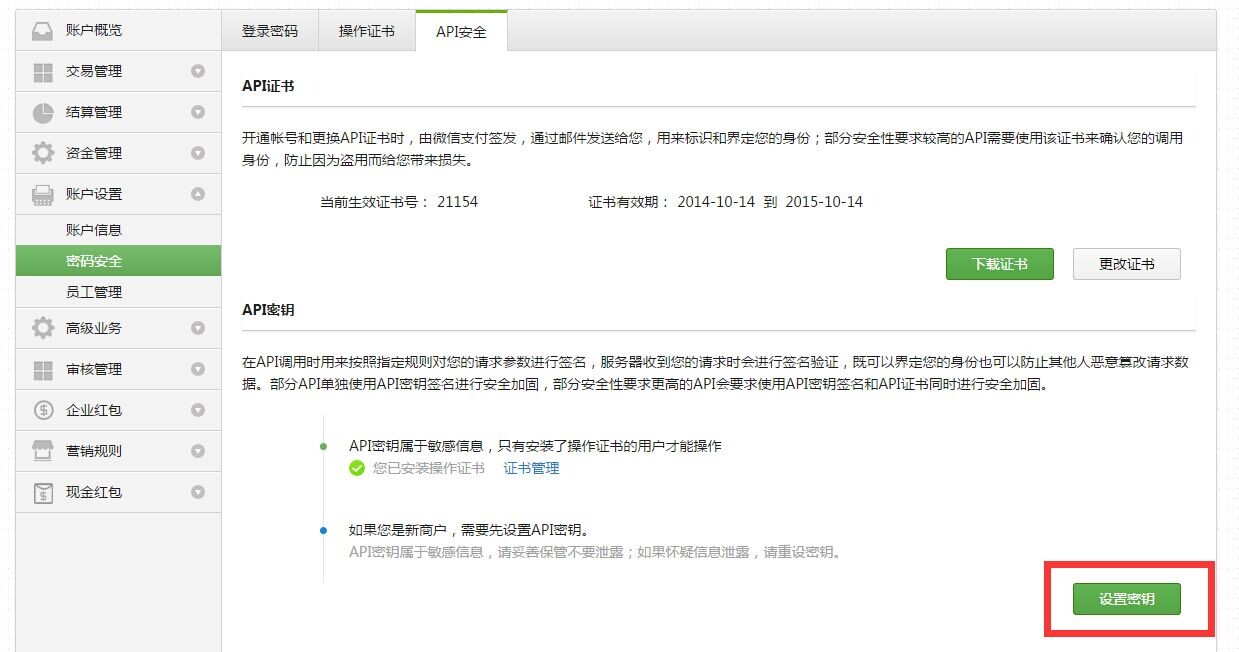Switch to the 登录密码 tab
The width and height of the screenshot is (1239, 652).
(x=270, y=31)
